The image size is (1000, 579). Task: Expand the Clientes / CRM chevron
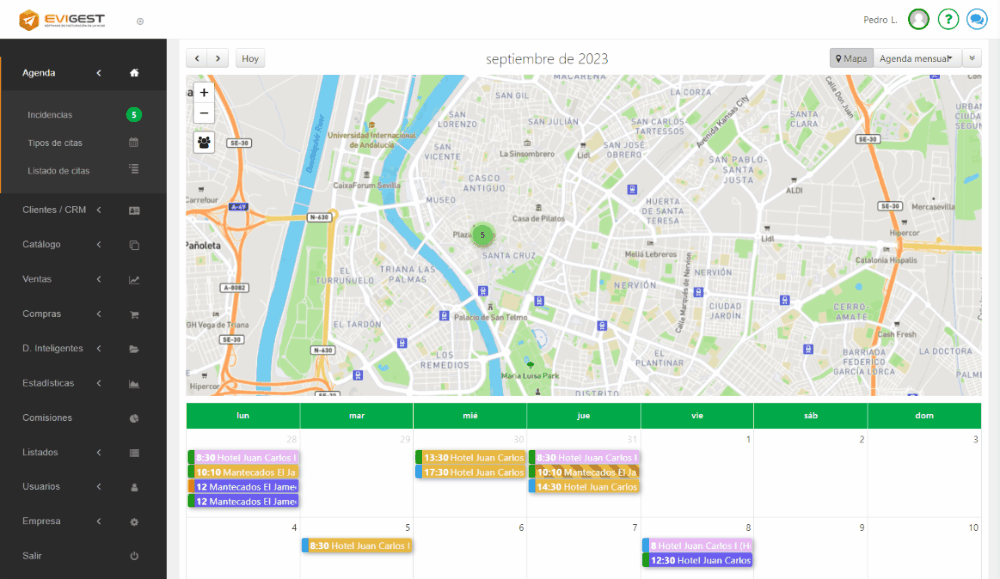(x=99, y=210)
